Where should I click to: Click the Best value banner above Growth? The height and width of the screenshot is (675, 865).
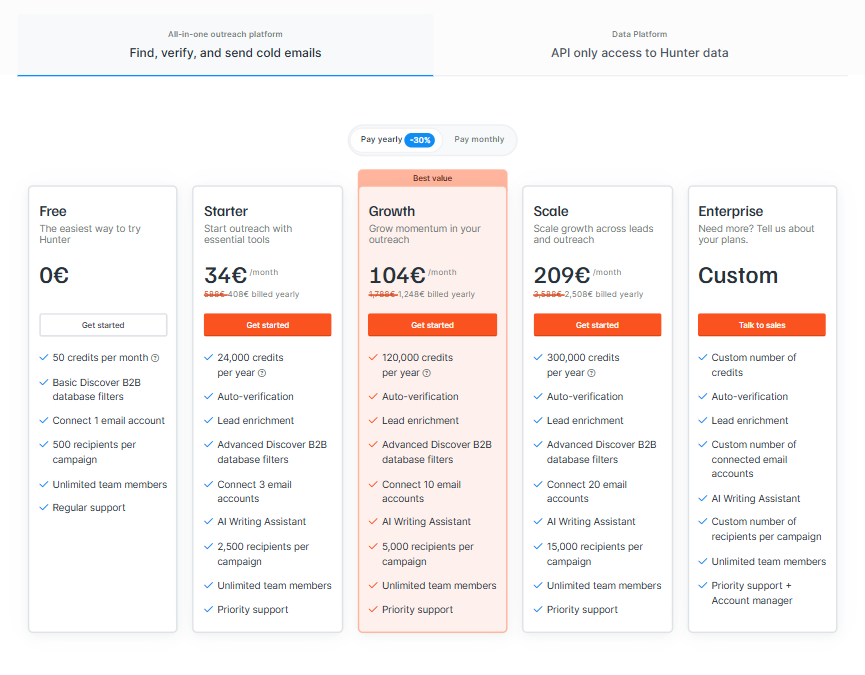432,178
